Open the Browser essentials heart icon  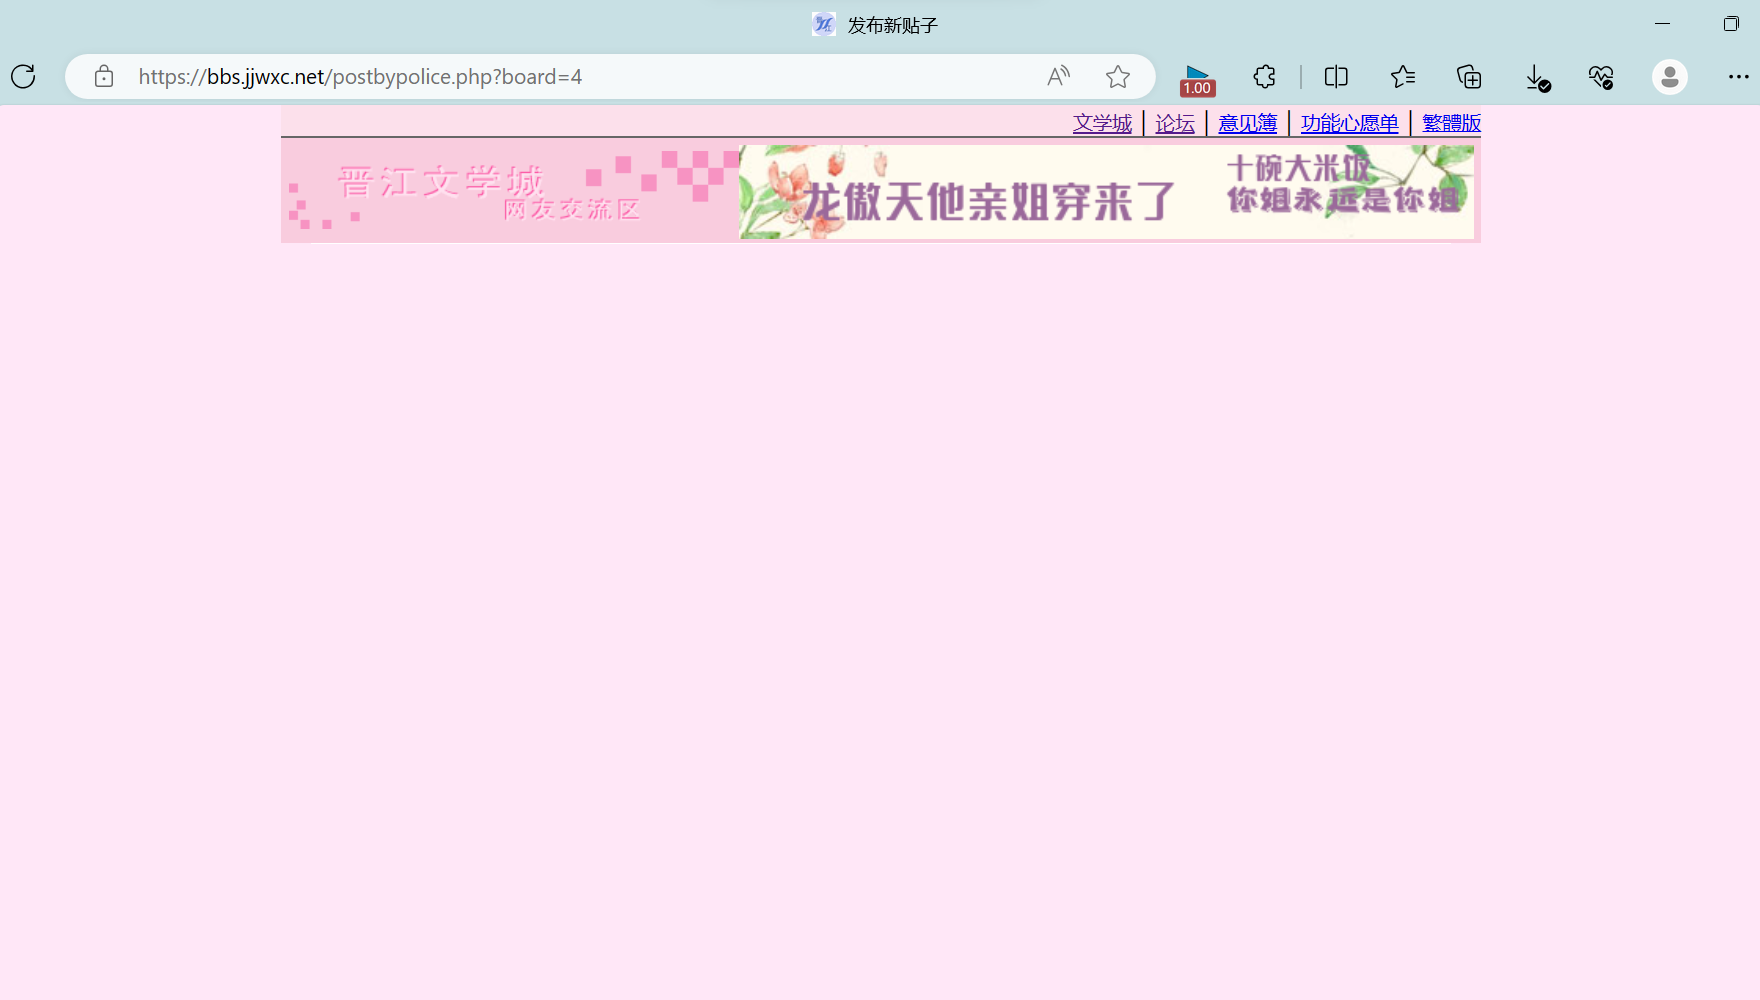point(1601,77)
